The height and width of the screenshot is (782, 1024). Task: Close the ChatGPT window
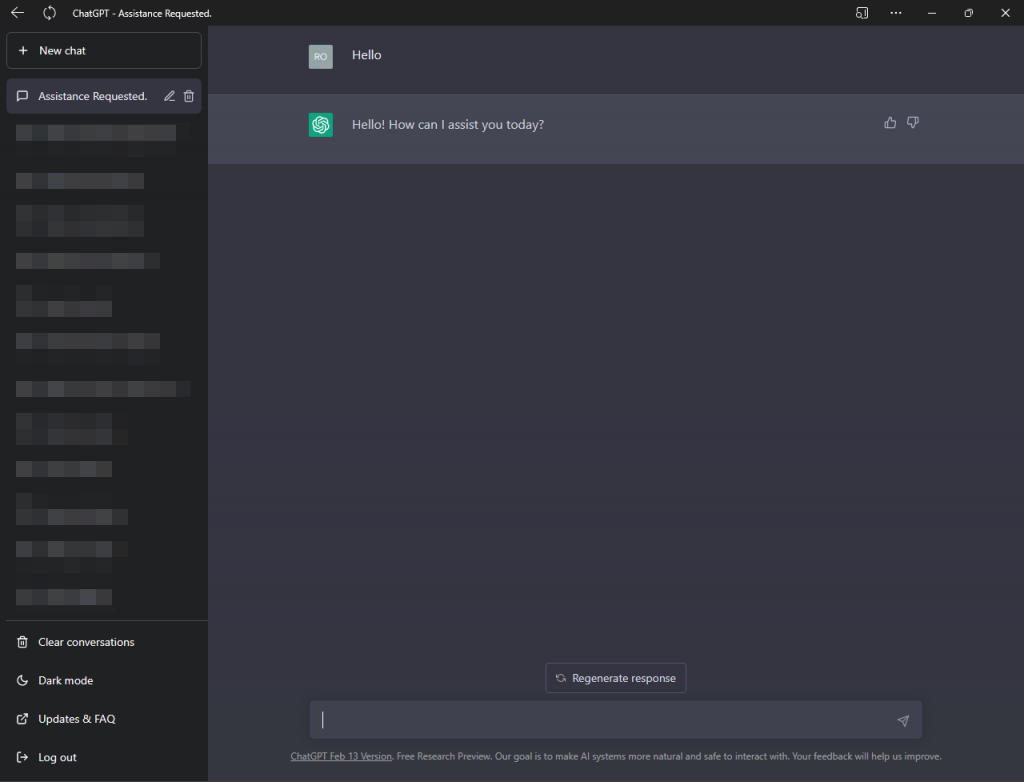(1006, 13)
